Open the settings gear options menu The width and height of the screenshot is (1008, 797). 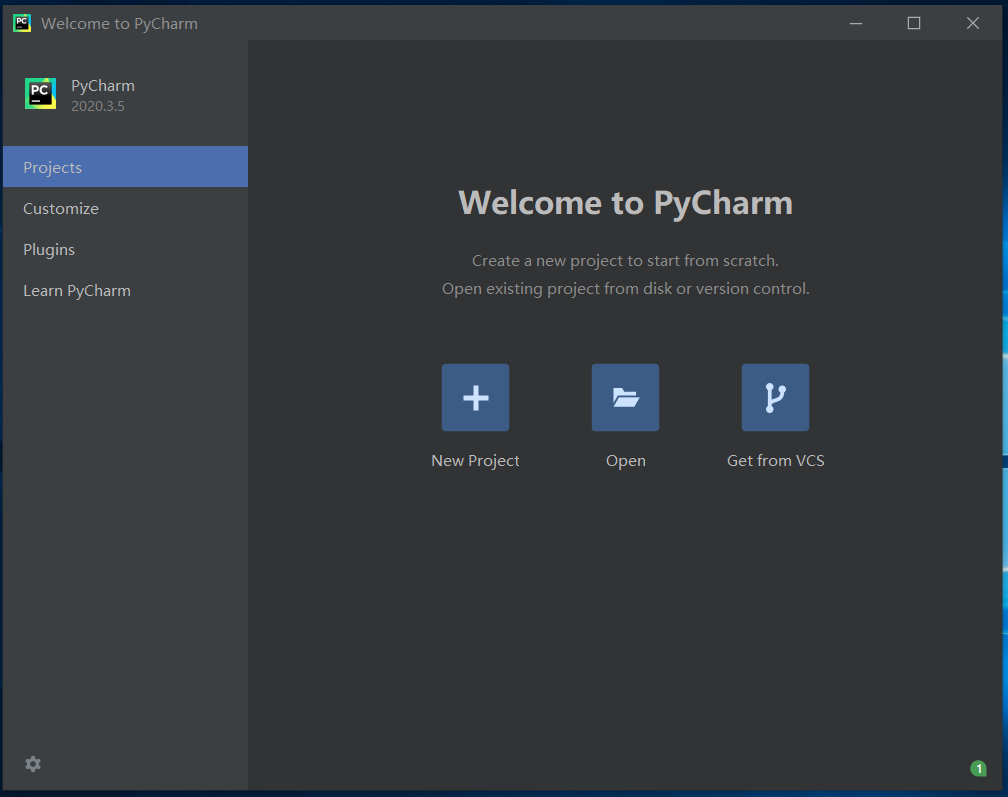[33, 764]
